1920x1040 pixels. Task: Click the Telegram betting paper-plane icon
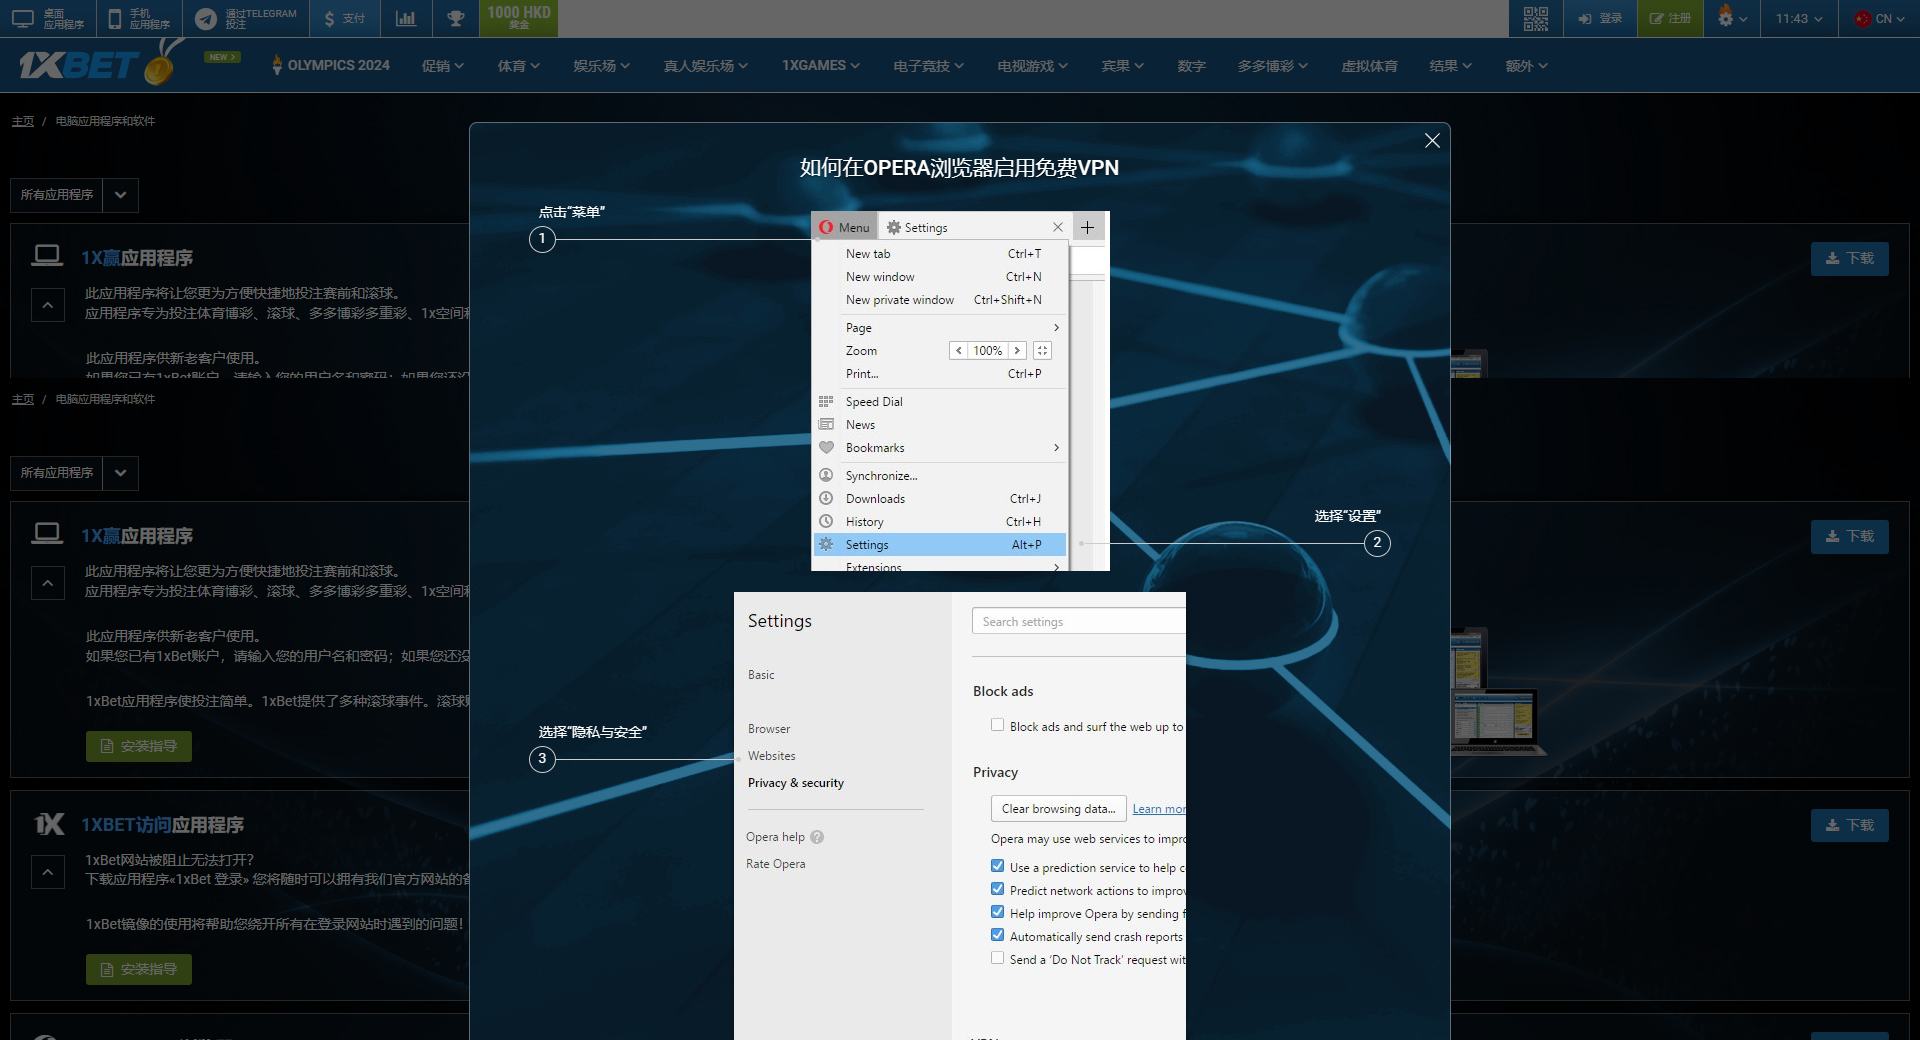click(x=206, y=18)
